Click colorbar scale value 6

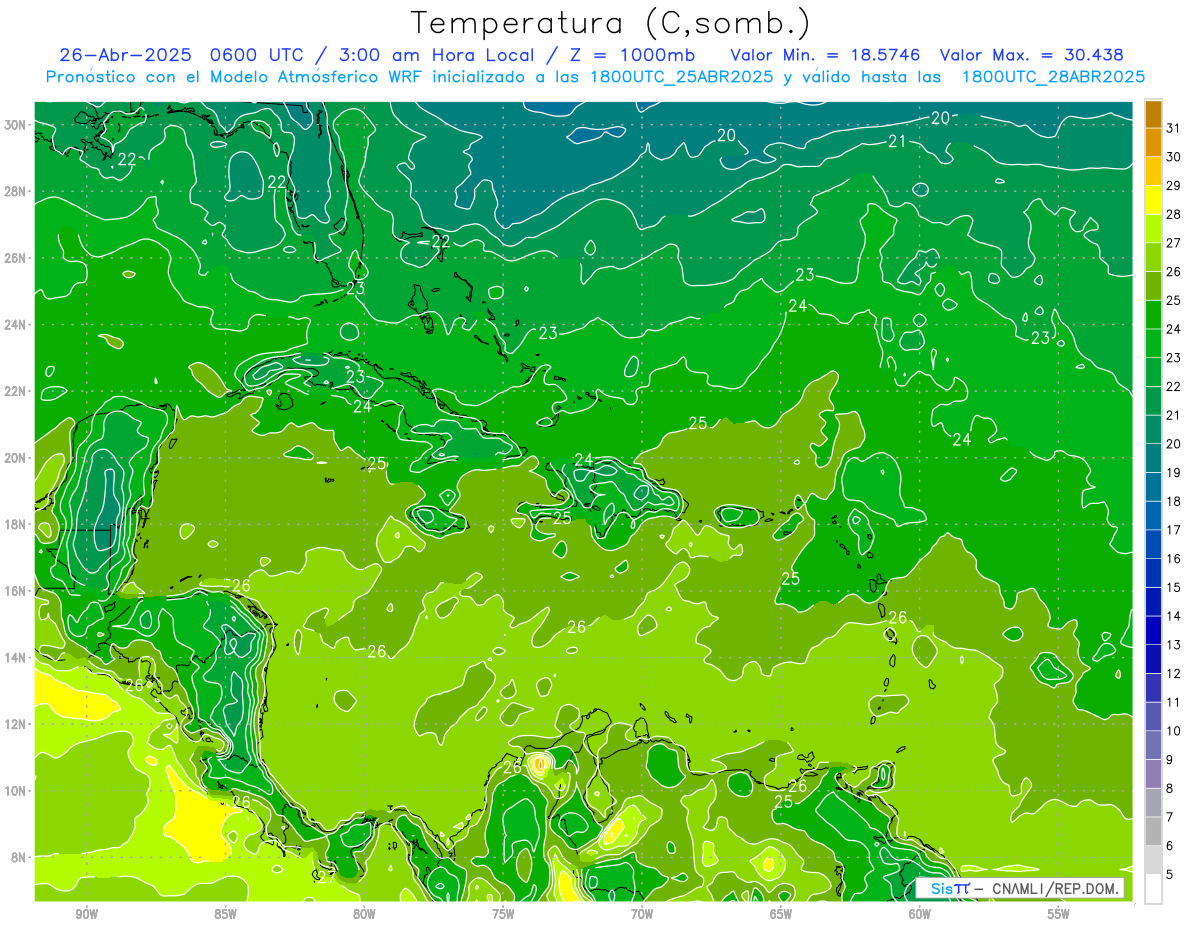(1170, 846)
